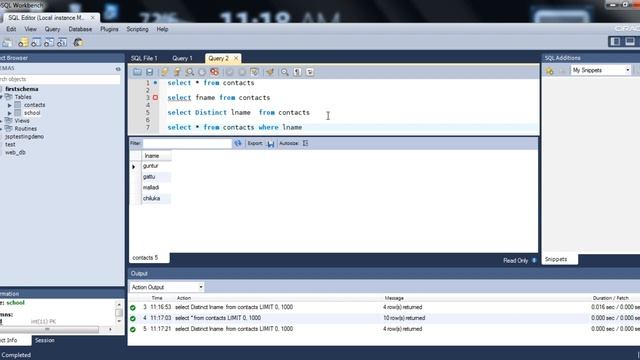Run explain plan magnifier icon
The height and width of the screenshot is (360, 640).
(190, 72)
